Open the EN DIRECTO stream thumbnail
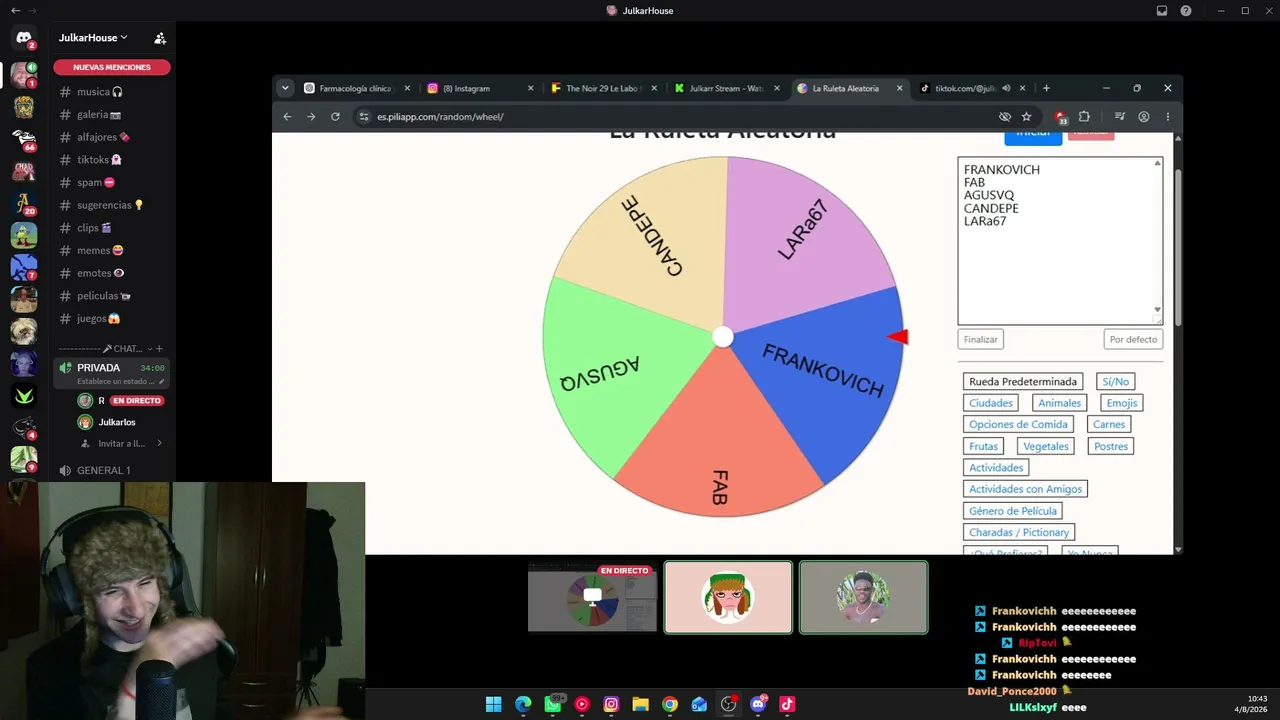The image size is (1280, 720). tap(592, 597)
